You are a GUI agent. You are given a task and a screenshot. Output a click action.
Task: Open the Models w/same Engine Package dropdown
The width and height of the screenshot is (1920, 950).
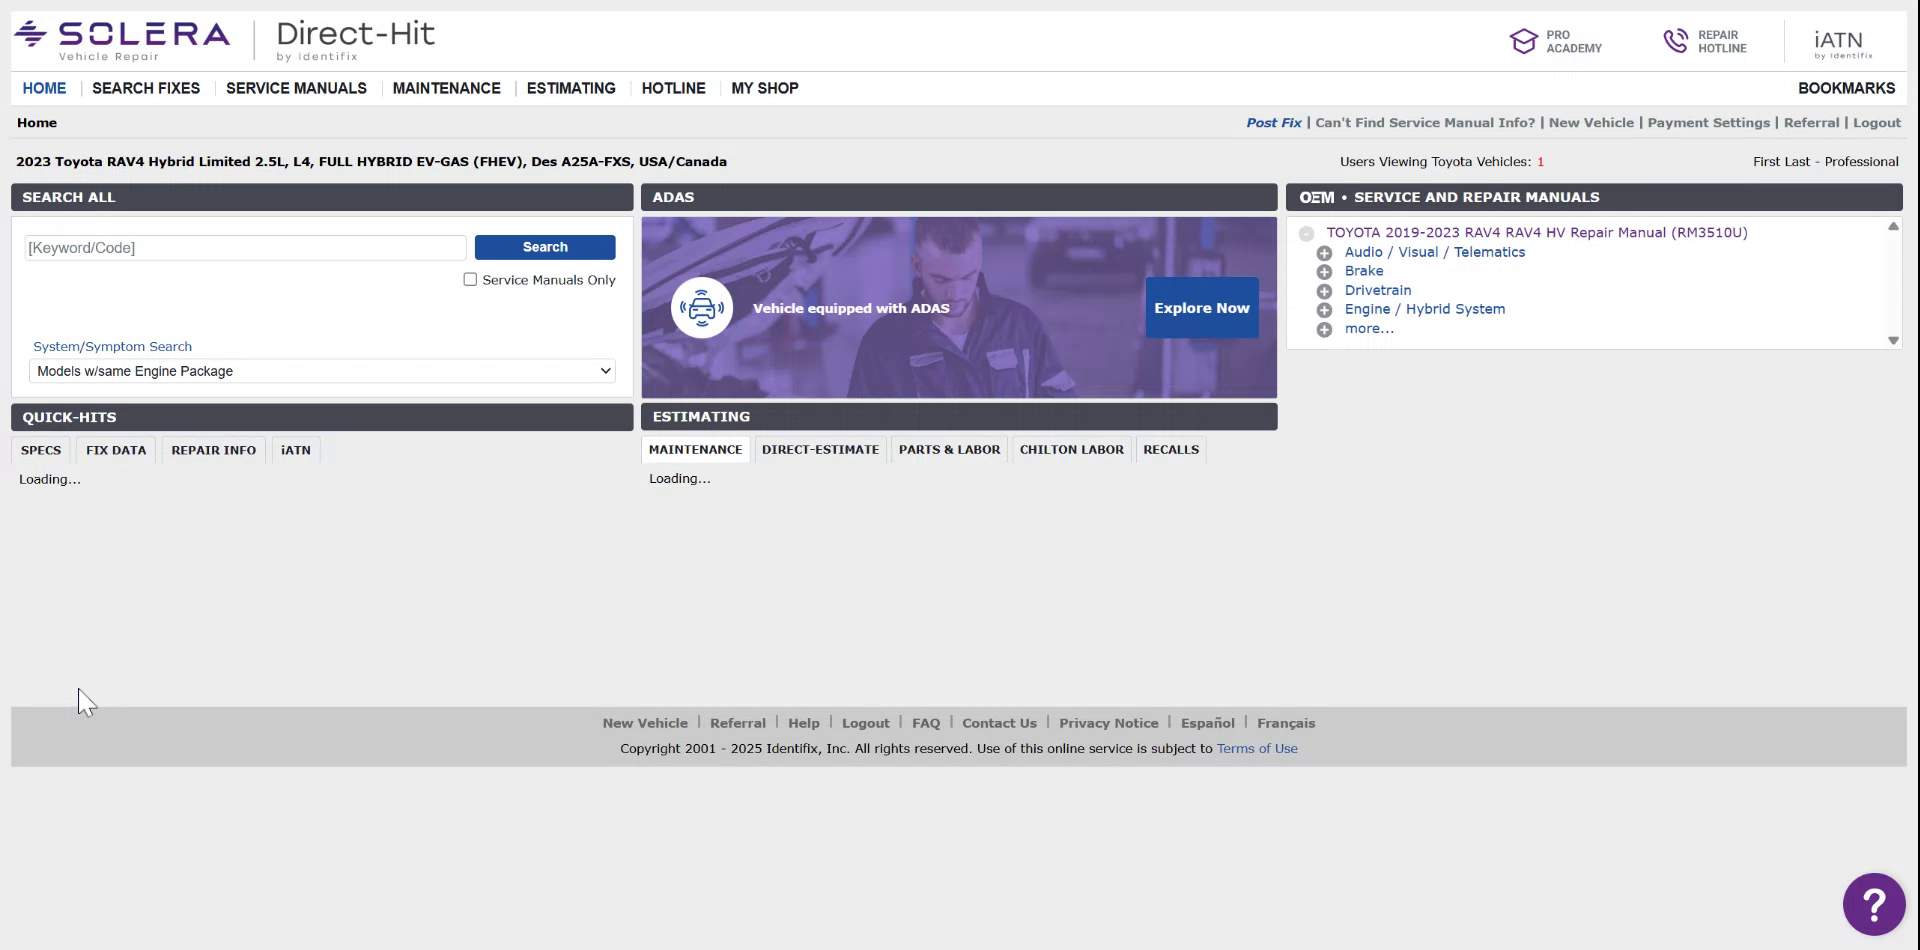point(320,370)
